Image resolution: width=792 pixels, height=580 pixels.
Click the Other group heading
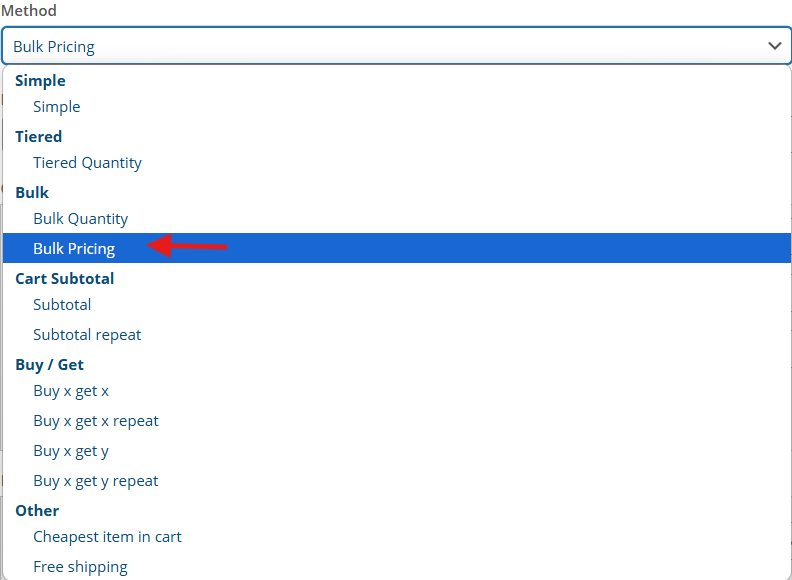(37, 510)
